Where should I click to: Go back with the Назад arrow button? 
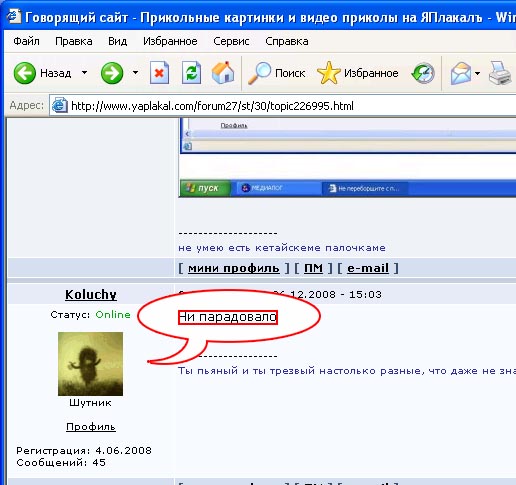point(42,73)
